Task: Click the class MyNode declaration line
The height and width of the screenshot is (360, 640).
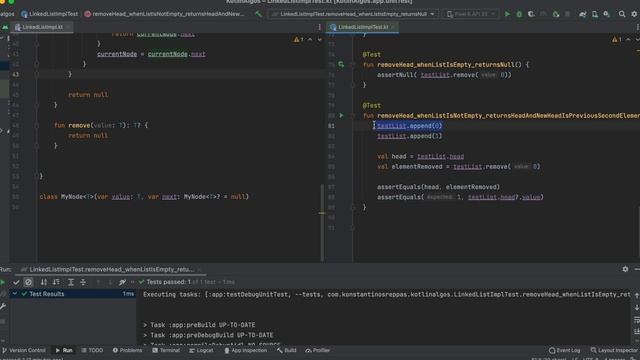Action: 144,197
